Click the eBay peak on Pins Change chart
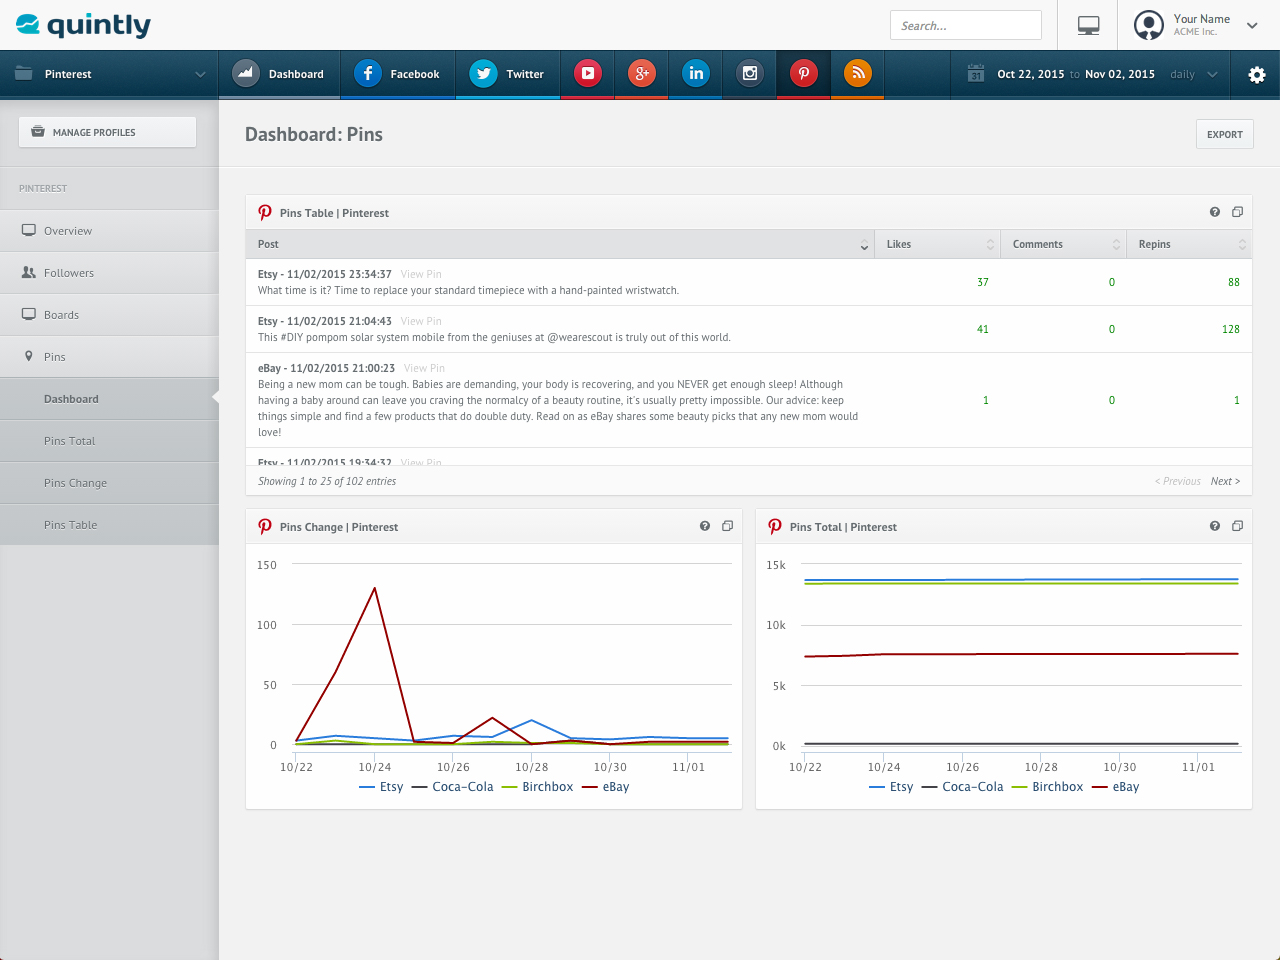 click(x=375, y=588)
